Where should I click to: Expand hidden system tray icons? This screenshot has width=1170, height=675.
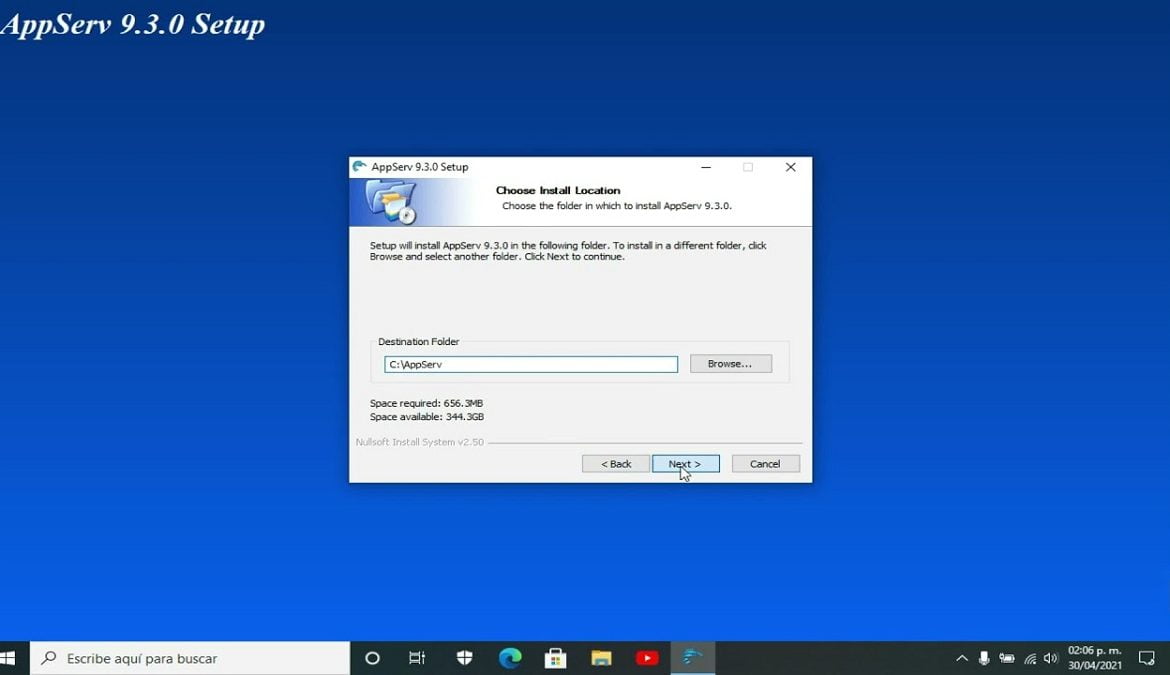pyautogui.click(x=962, y=658)
